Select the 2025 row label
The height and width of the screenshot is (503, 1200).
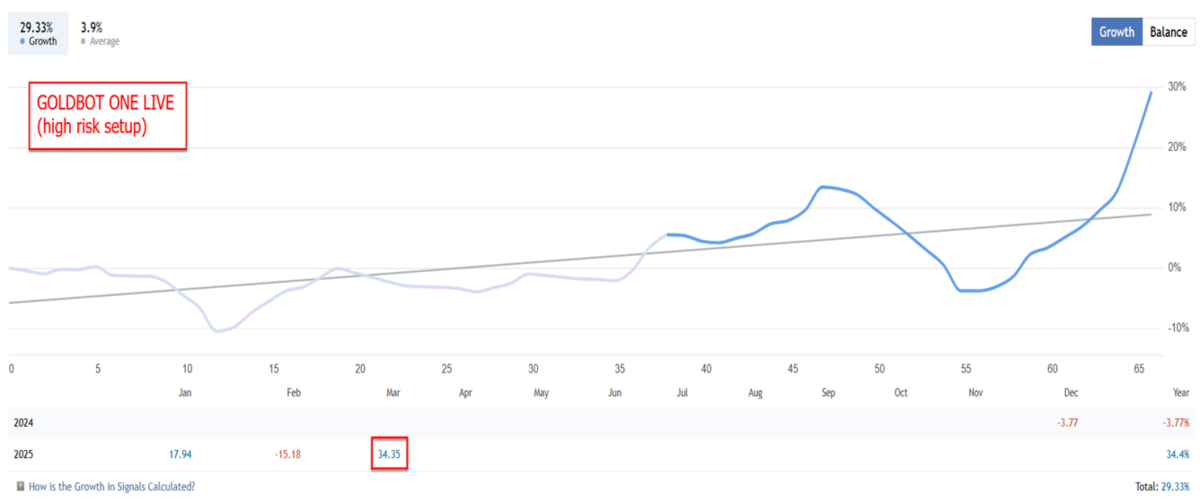click(x=20, y=454)
